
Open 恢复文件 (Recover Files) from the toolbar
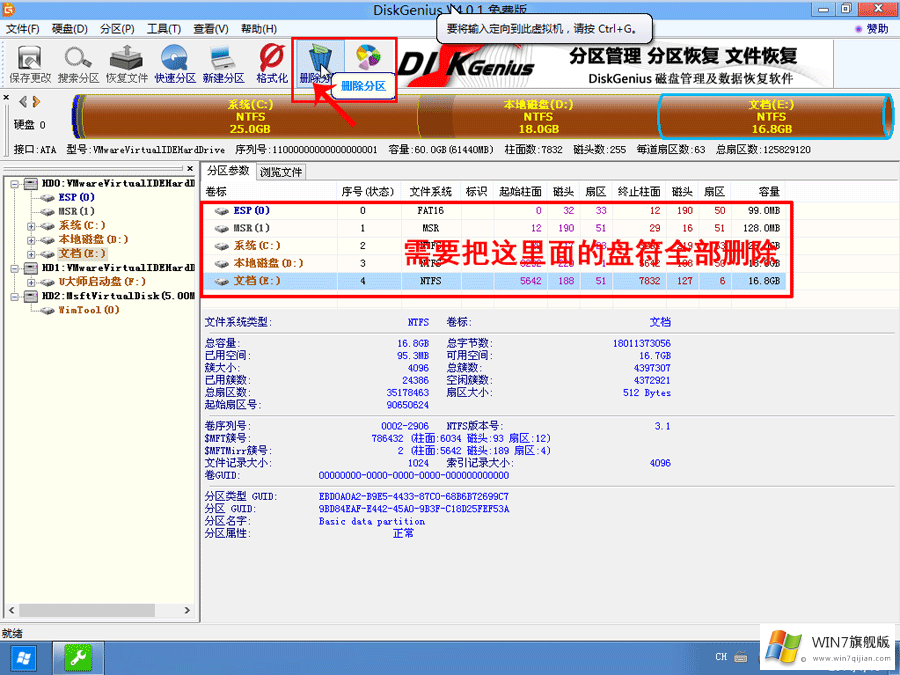click(x=129, y=58)
